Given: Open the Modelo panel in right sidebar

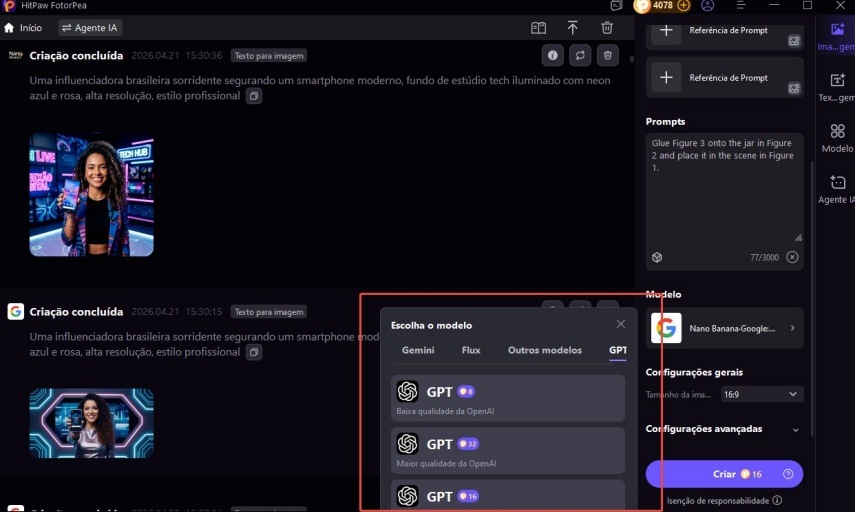Looking at the screenshot, I should click(x=836, y=138).
